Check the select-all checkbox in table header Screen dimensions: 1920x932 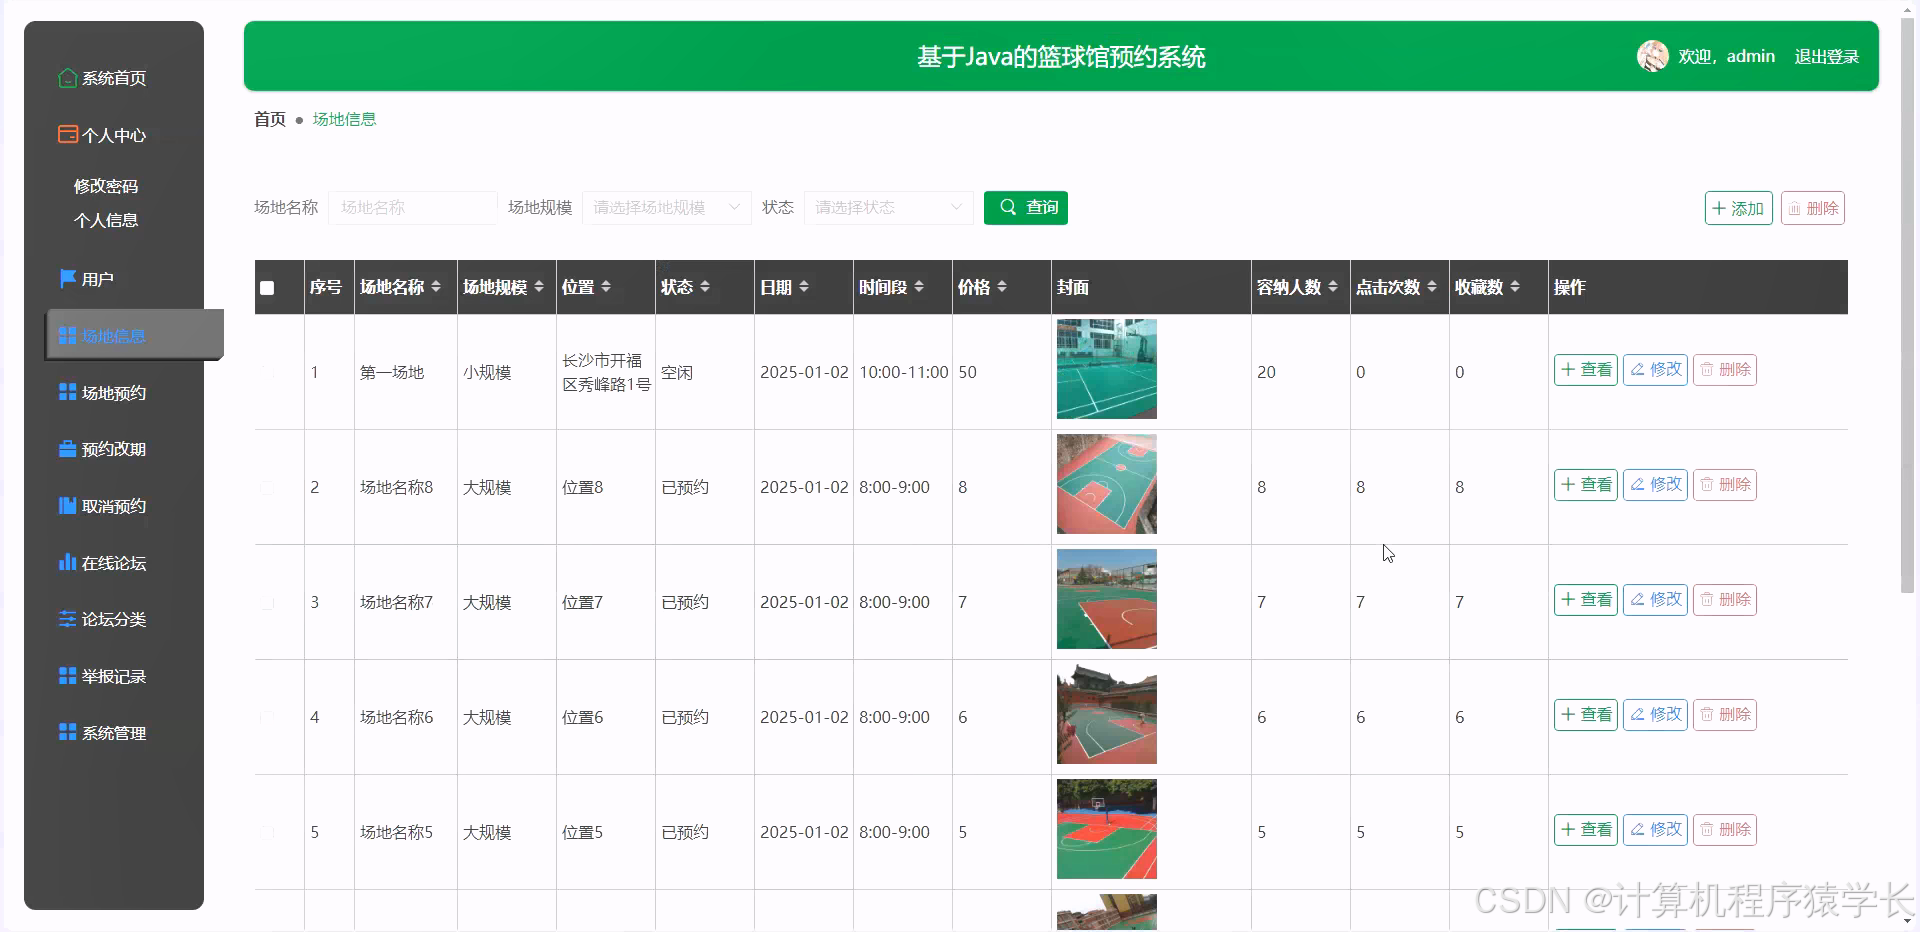[x=266, y=288]
